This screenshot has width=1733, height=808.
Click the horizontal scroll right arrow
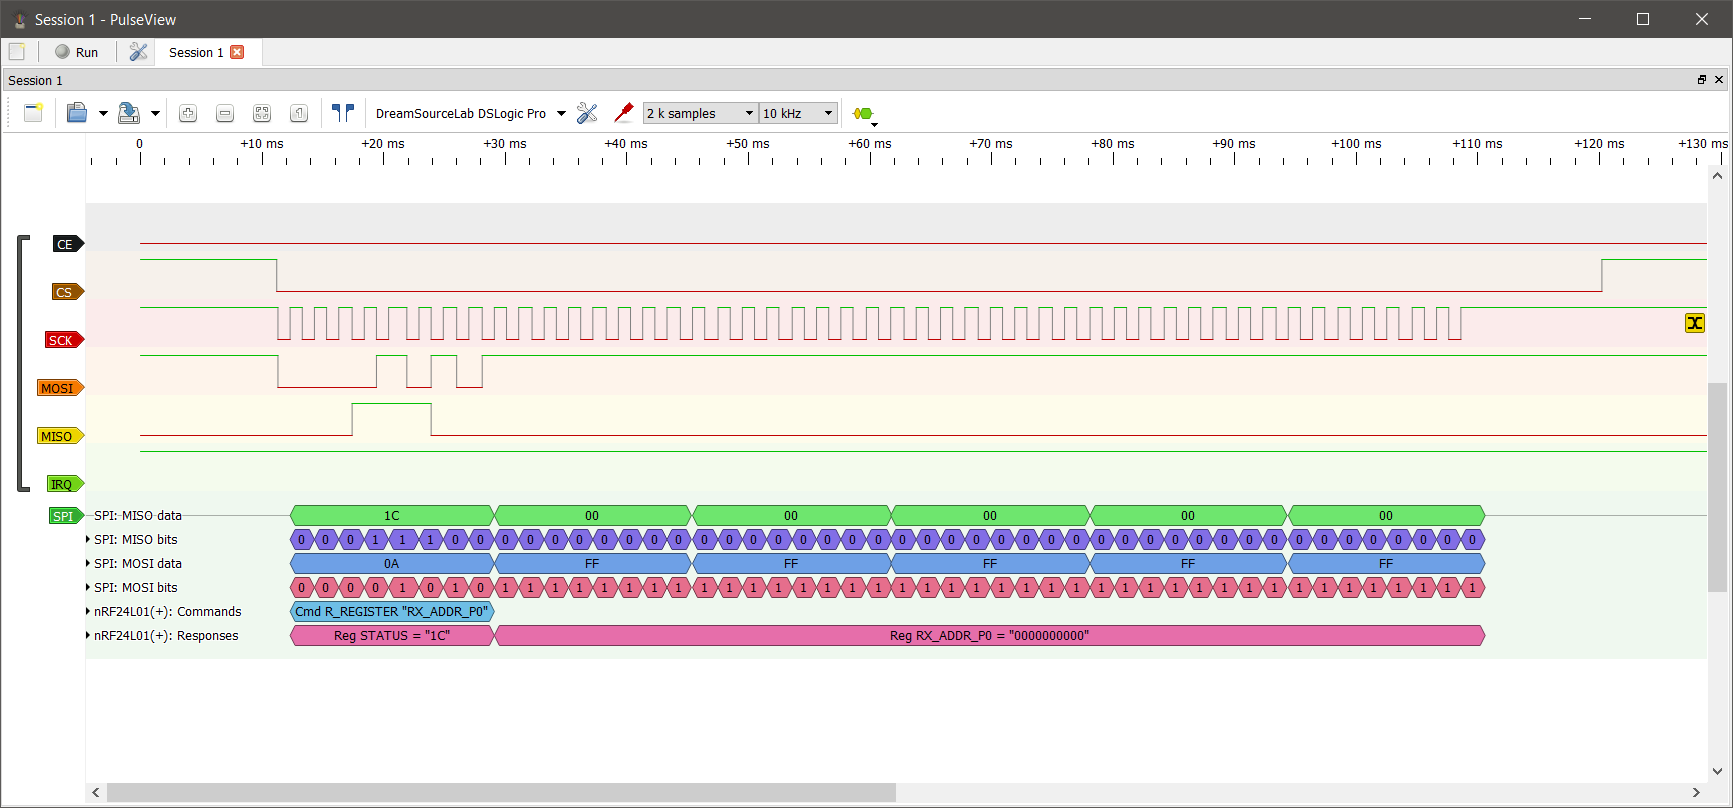click(1696, 792)
